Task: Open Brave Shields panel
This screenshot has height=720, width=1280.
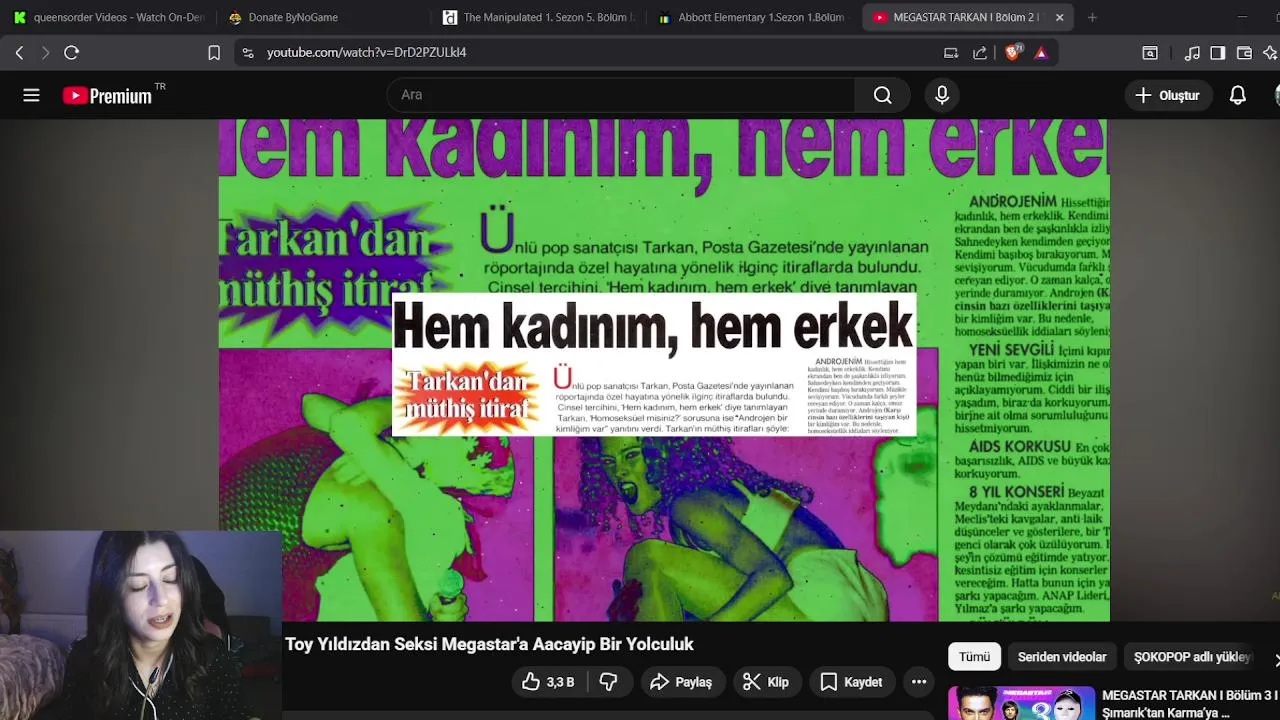Action: coord(1012,52)
